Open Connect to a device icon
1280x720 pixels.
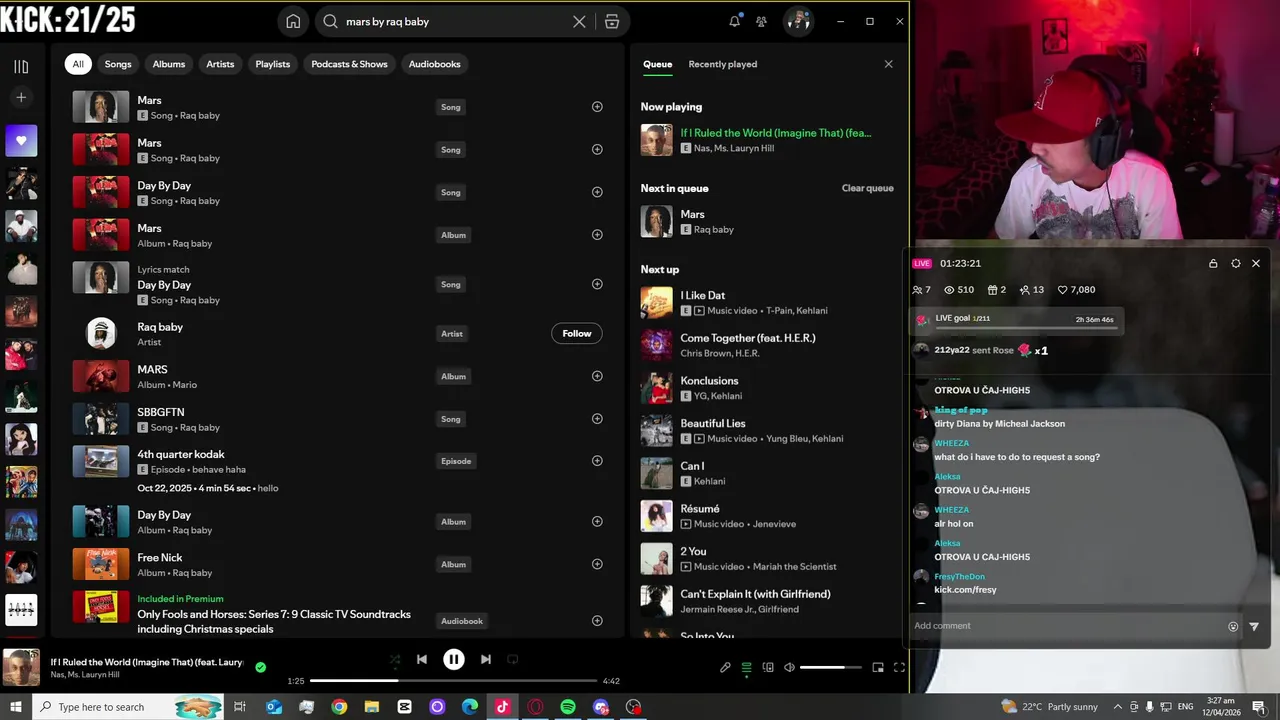click(768, 667)
